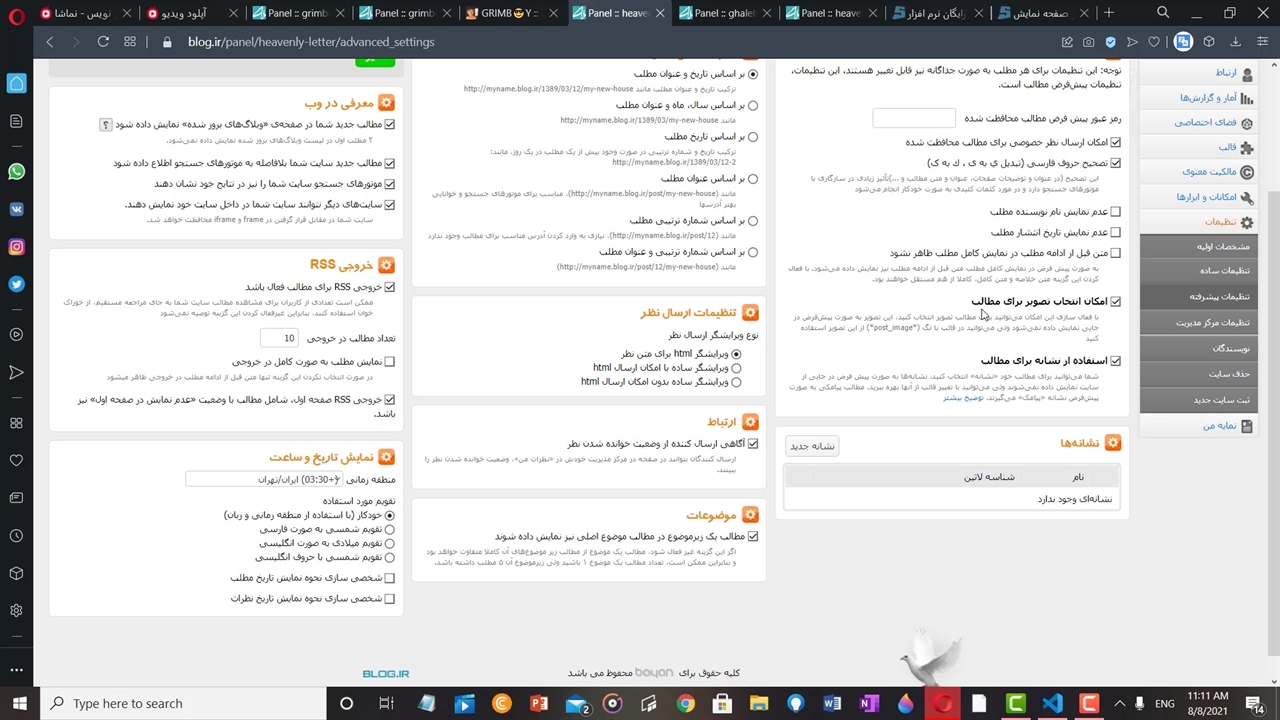The height and width of the screenshot is (720, 1280).
Task: Expand the آمار و گزارش‌ها menu section
Action: (1208, 98)
